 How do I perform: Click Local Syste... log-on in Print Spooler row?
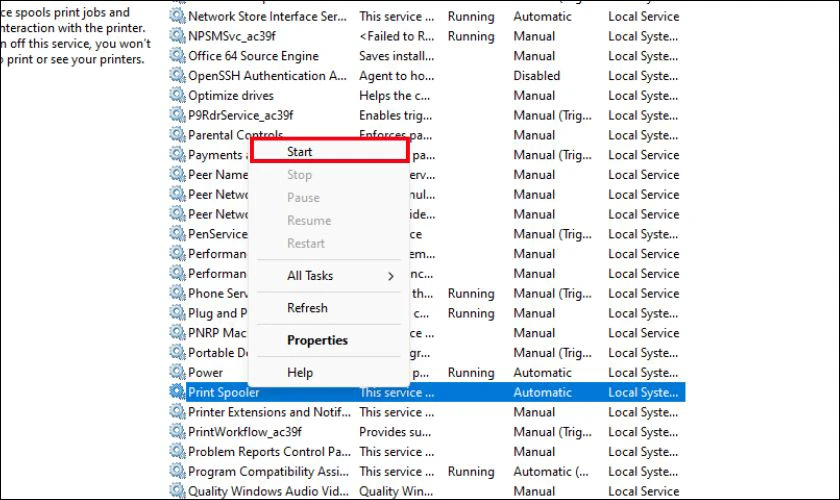coord(643,392)
